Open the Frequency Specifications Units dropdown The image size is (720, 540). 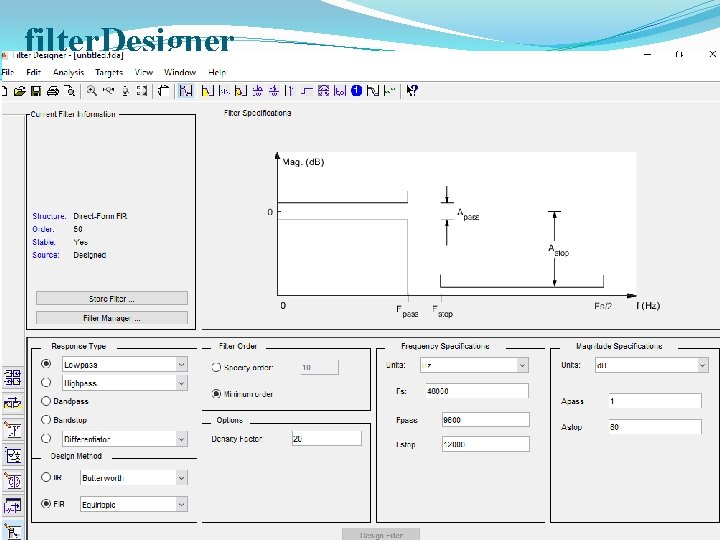[522, 365]
